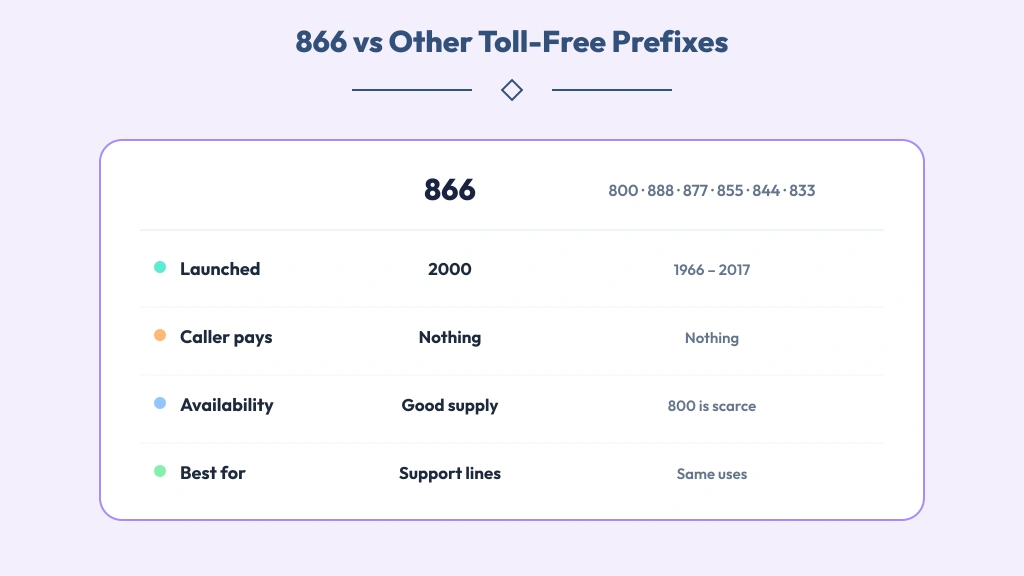This screenshot has width=1024, height=576.
Task: Click the line left of the diamond
Action: [412, 90]
